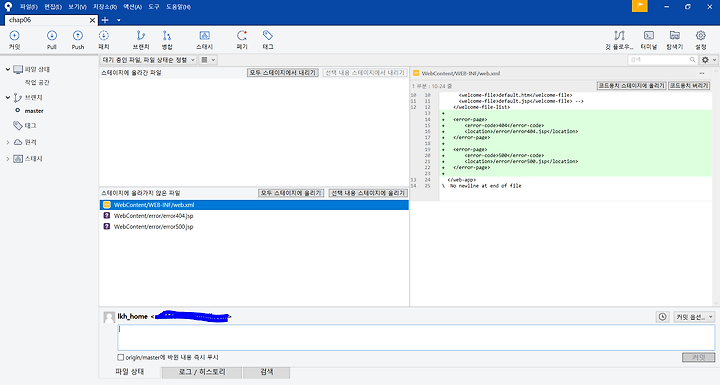Toggle push immediately to origin/master checkbox
The image size is (720, 385).
point(120,357)
